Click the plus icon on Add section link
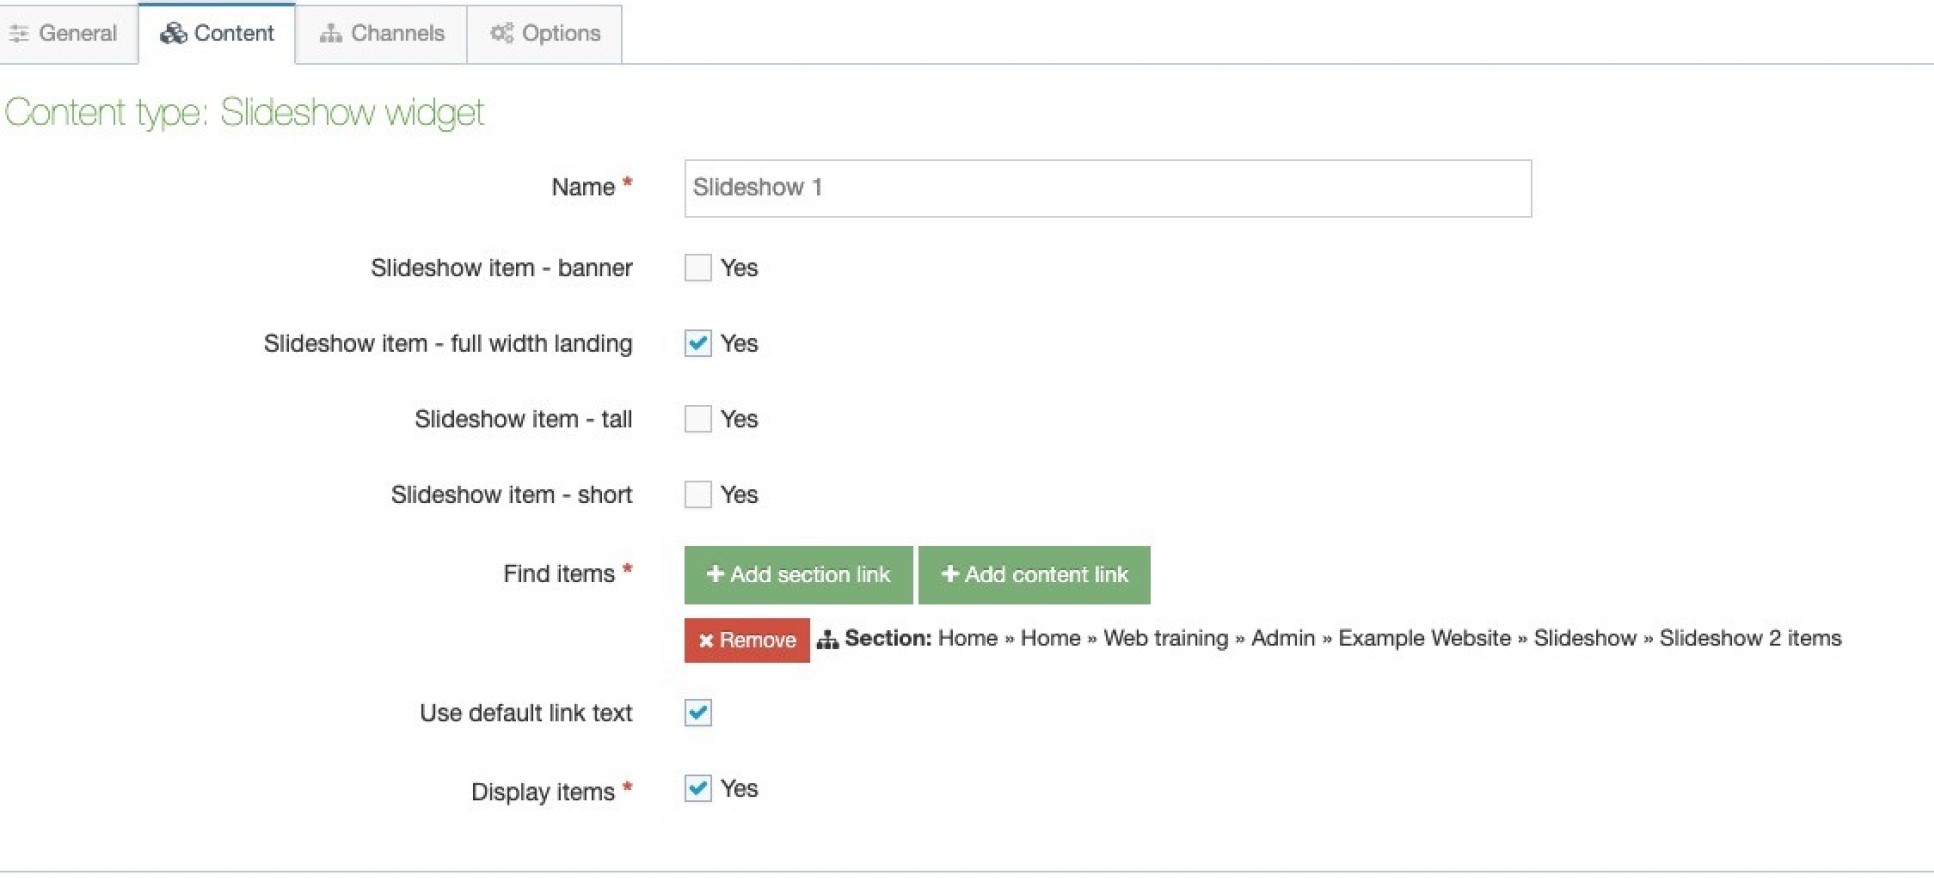The height and width of the screenshot is (878, 1934). pos(714,575)
